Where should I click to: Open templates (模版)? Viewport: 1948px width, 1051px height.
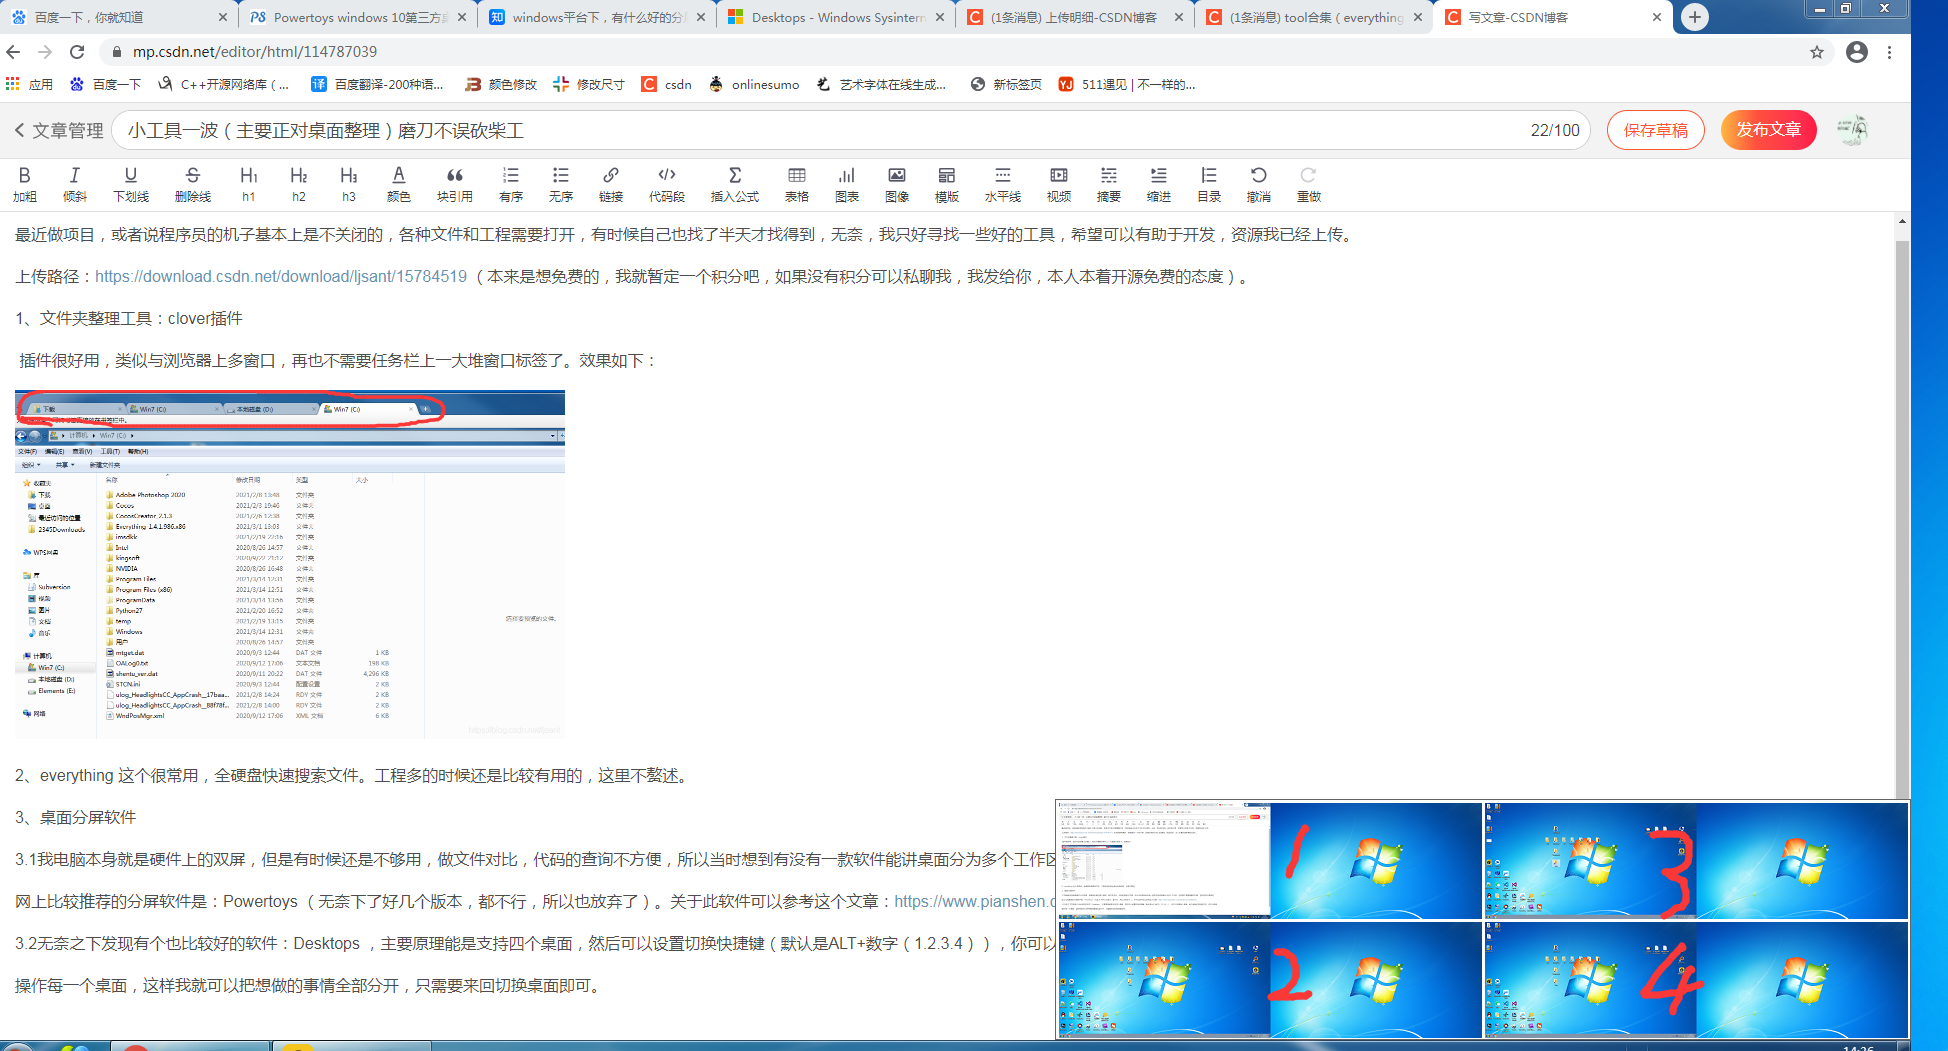tap(947, 185)
